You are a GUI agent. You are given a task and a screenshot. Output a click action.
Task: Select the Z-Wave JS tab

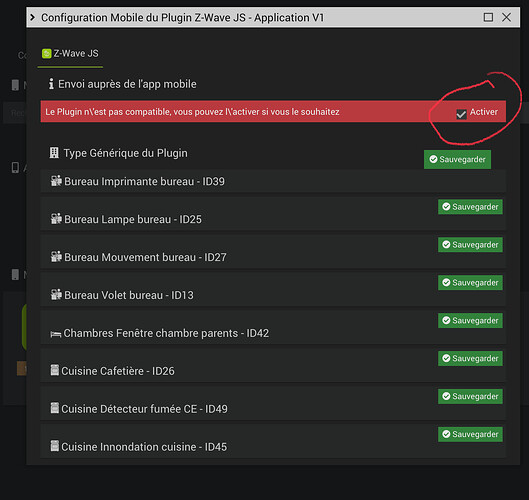click(x=70, y=54)
